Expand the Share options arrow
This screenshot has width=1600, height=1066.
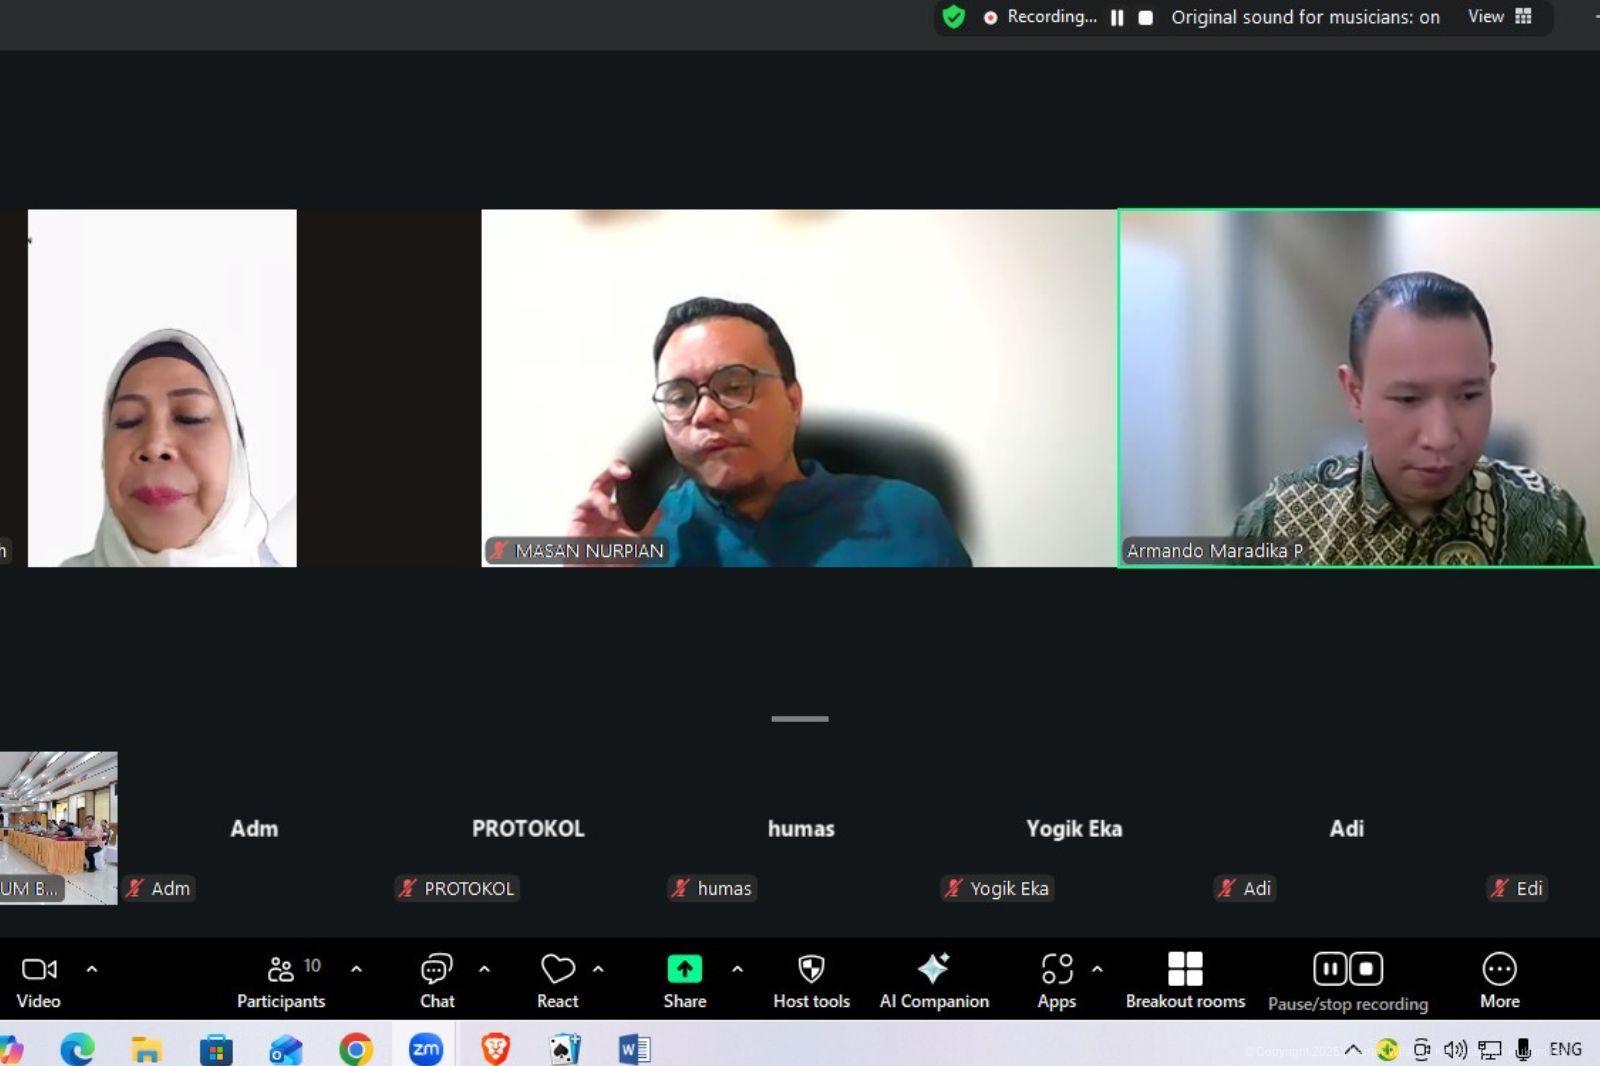737,969
